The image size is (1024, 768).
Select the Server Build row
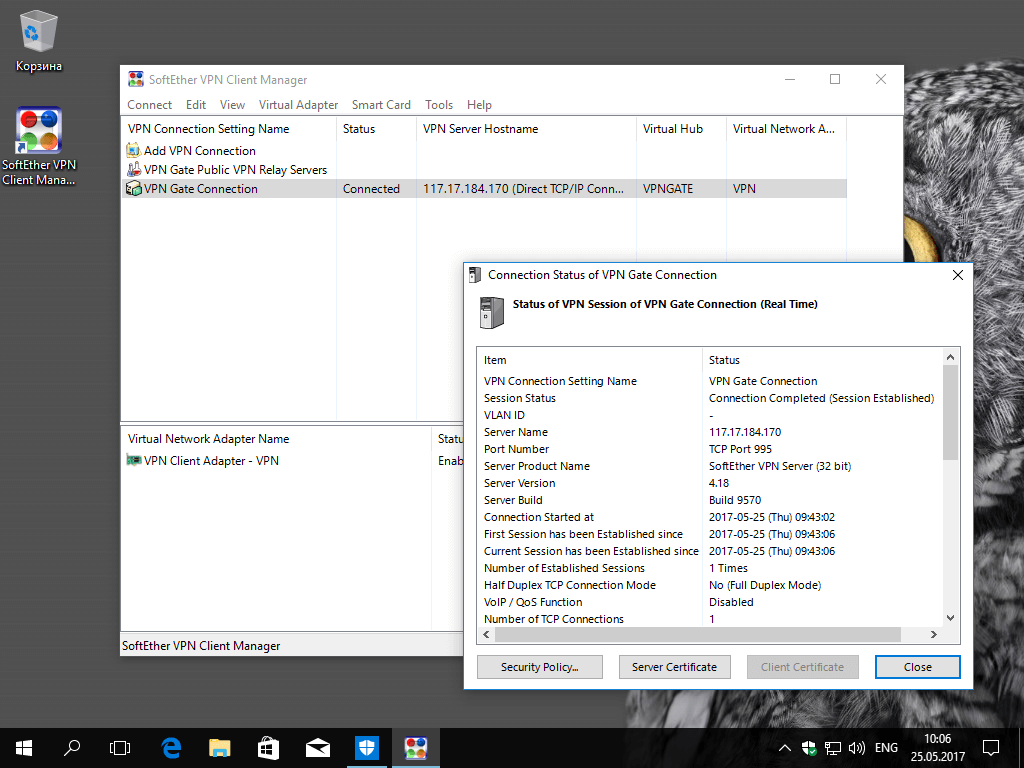[710, 500]
